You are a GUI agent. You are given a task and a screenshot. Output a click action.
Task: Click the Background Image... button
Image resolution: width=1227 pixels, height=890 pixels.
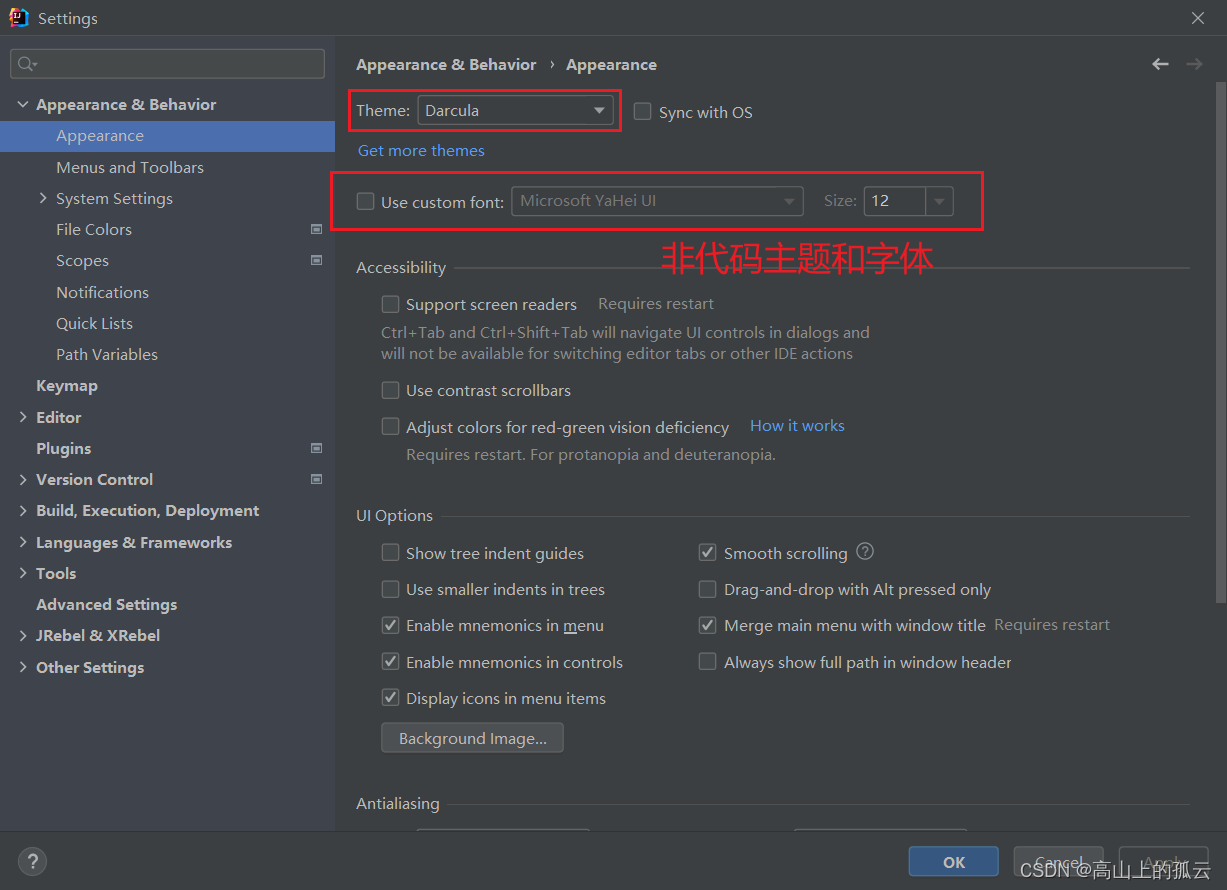472,738
